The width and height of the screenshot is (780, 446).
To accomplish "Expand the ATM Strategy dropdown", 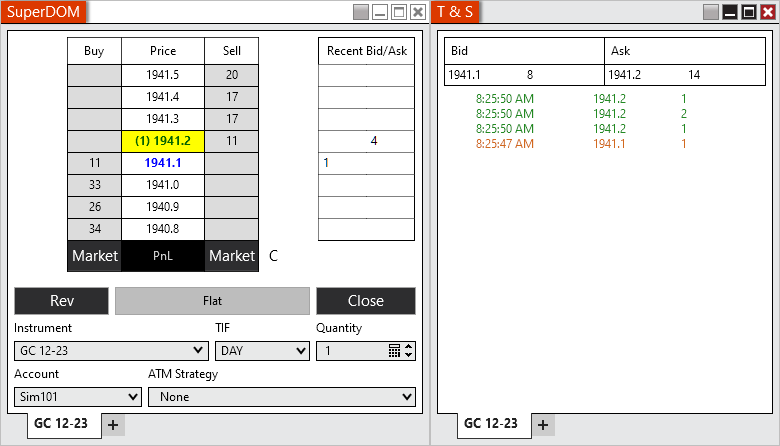I will tap(281, 397).
